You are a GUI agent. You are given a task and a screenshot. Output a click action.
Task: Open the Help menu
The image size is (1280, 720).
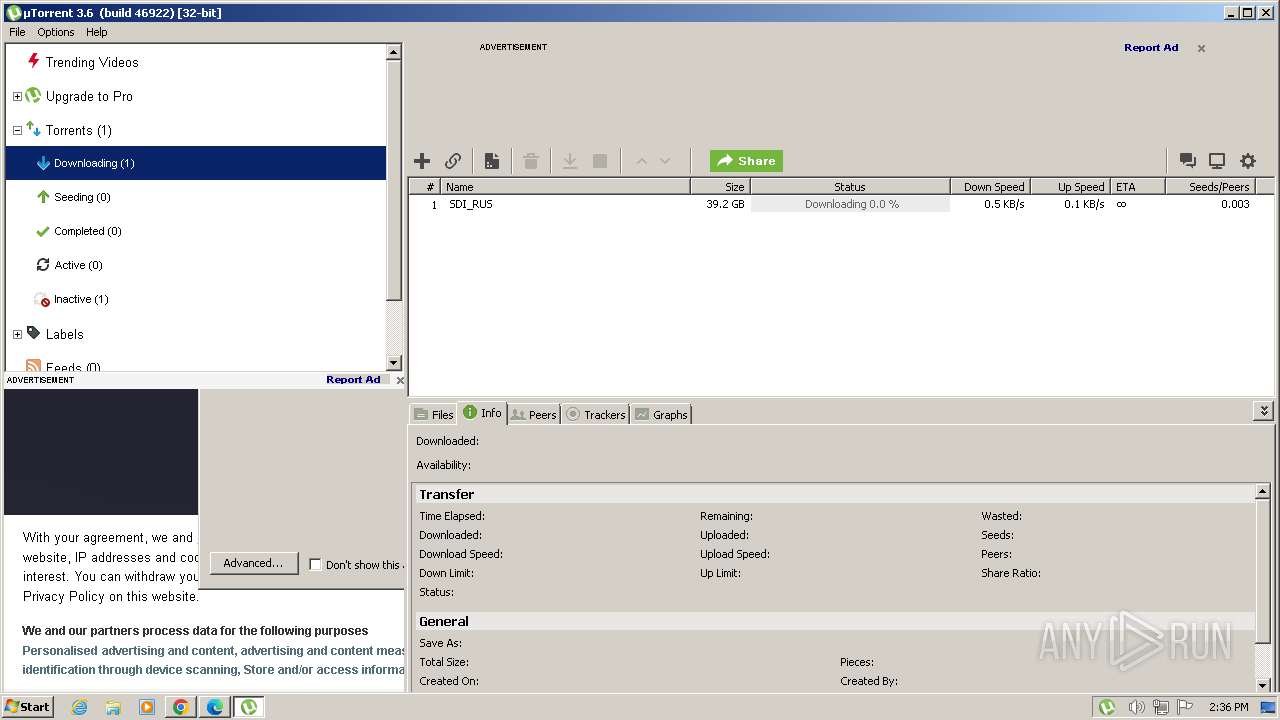point(96,32)
